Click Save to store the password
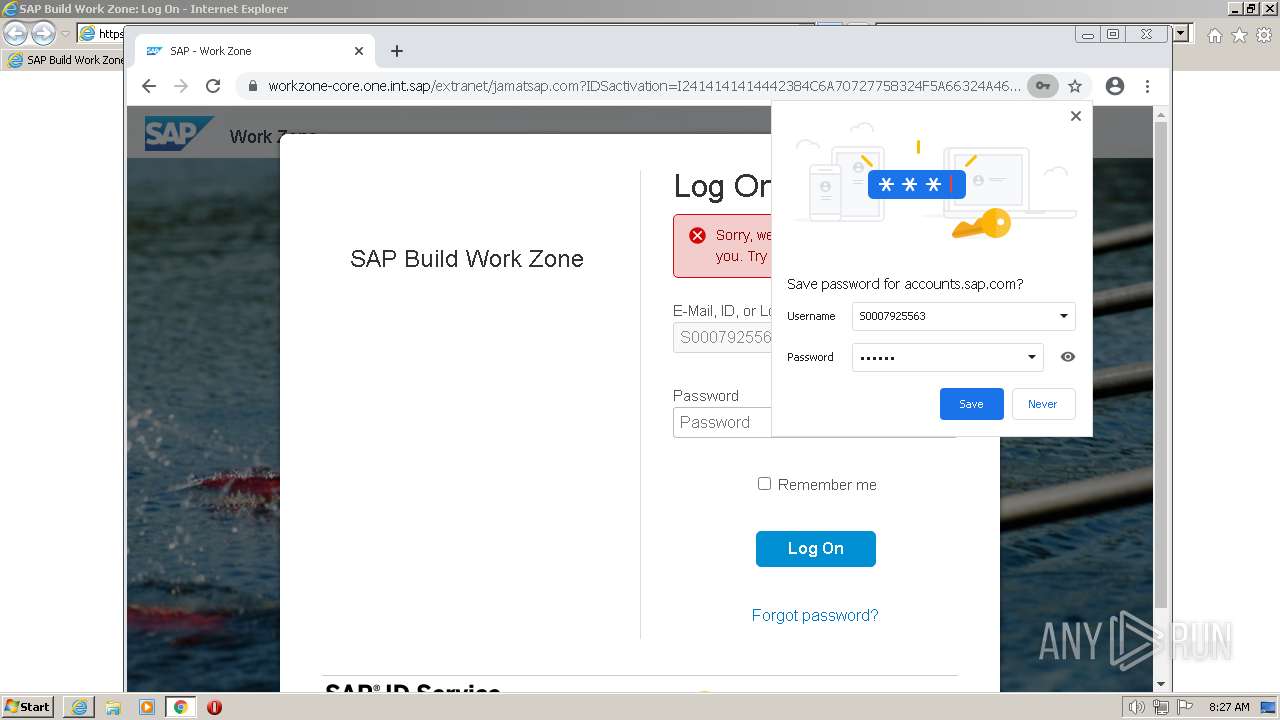Image resolution: width=1280 pixels, height=720 pixels. pyautogui.click(x=971, y=404)
